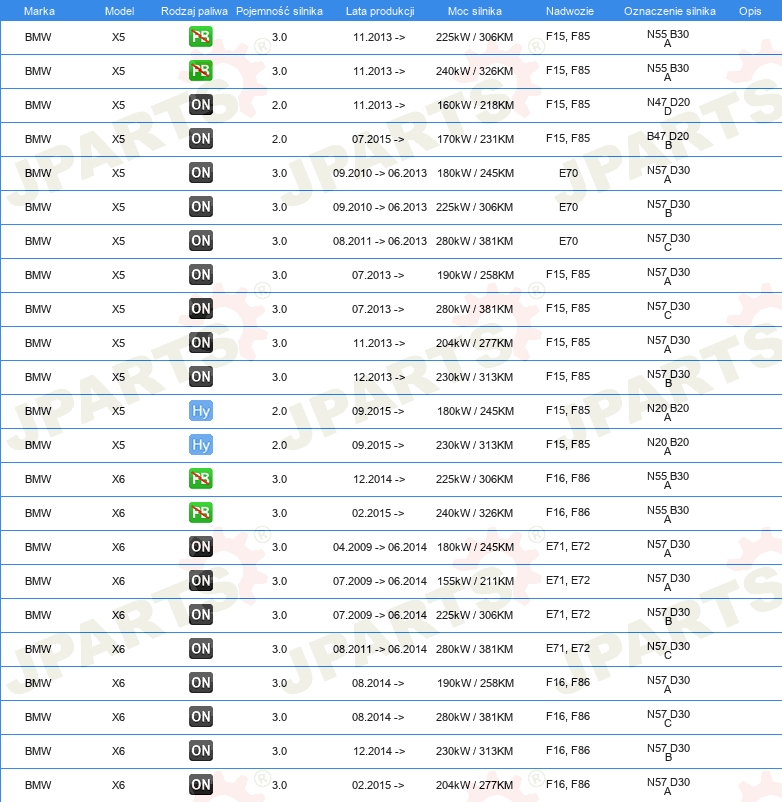Click the Oznaczenie silnika column header
Screen dimensions: 782x802
tap(669, 11)
